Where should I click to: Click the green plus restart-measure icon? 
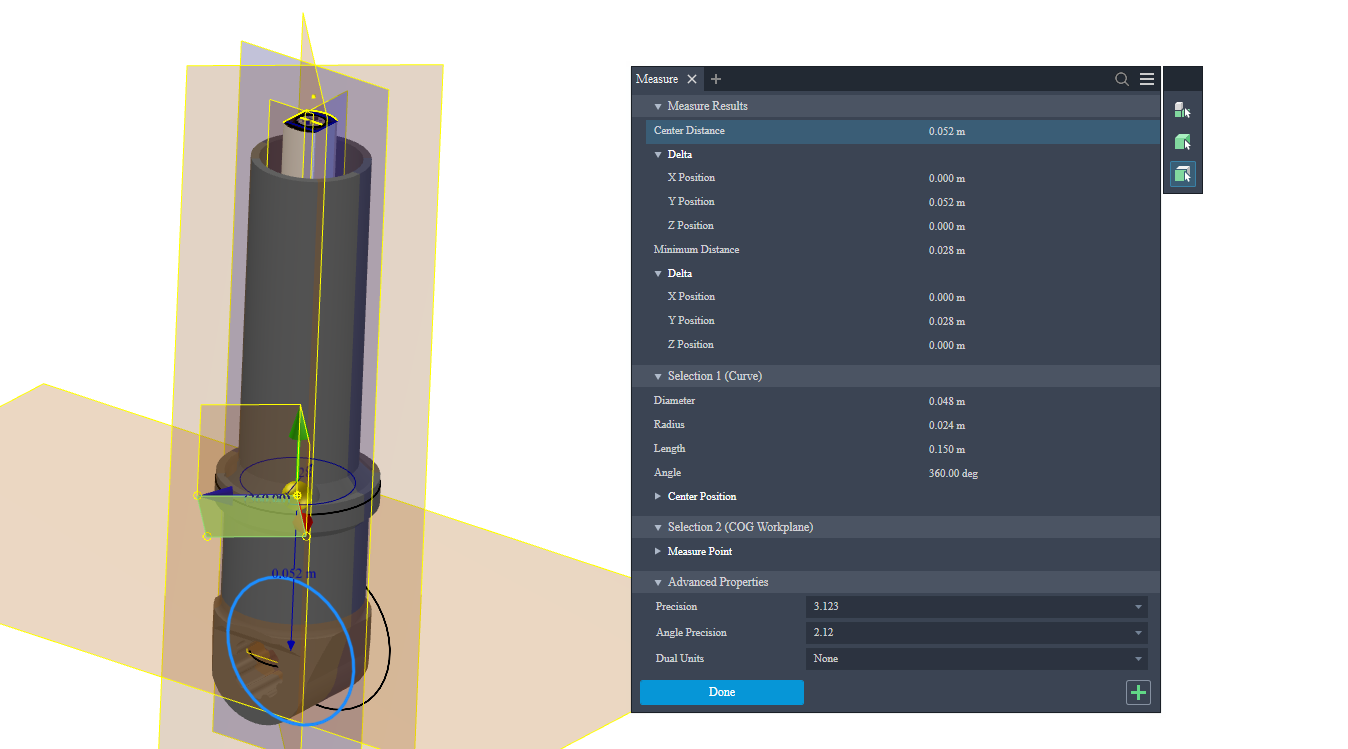point(1138,692)
